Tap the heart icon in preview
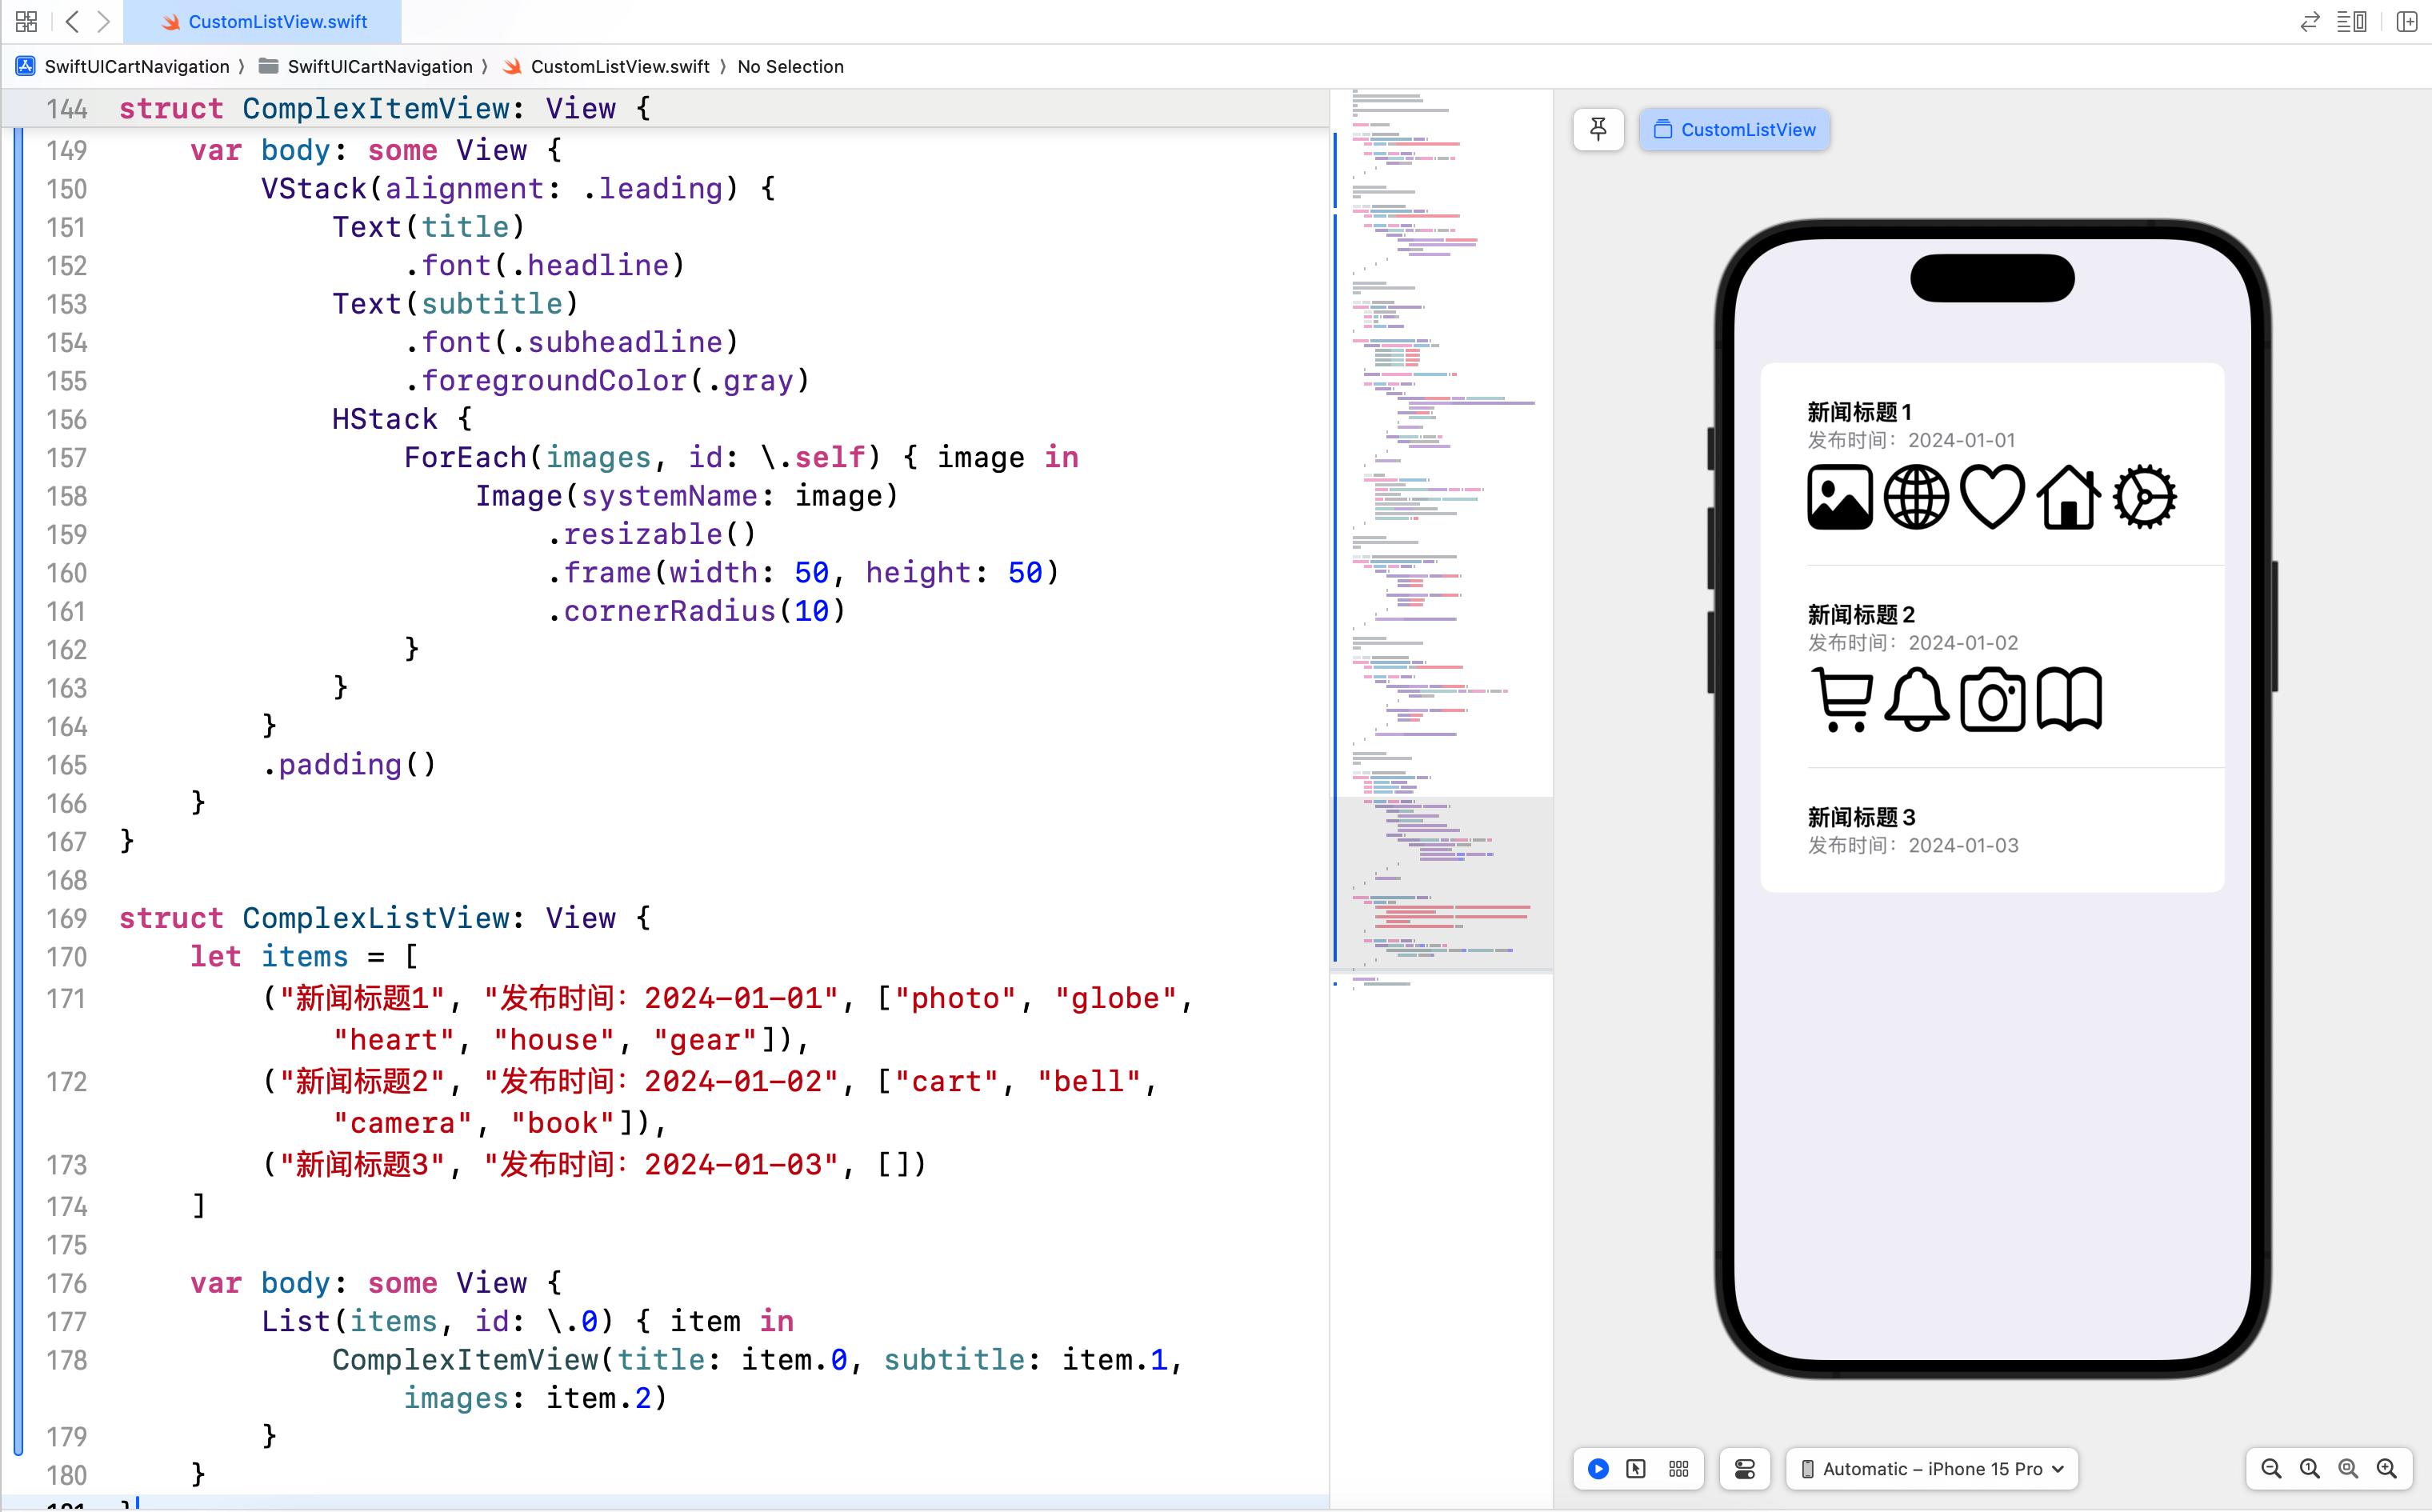2432x1512 pixels. pyautogui.click(x=1993, y=497)
